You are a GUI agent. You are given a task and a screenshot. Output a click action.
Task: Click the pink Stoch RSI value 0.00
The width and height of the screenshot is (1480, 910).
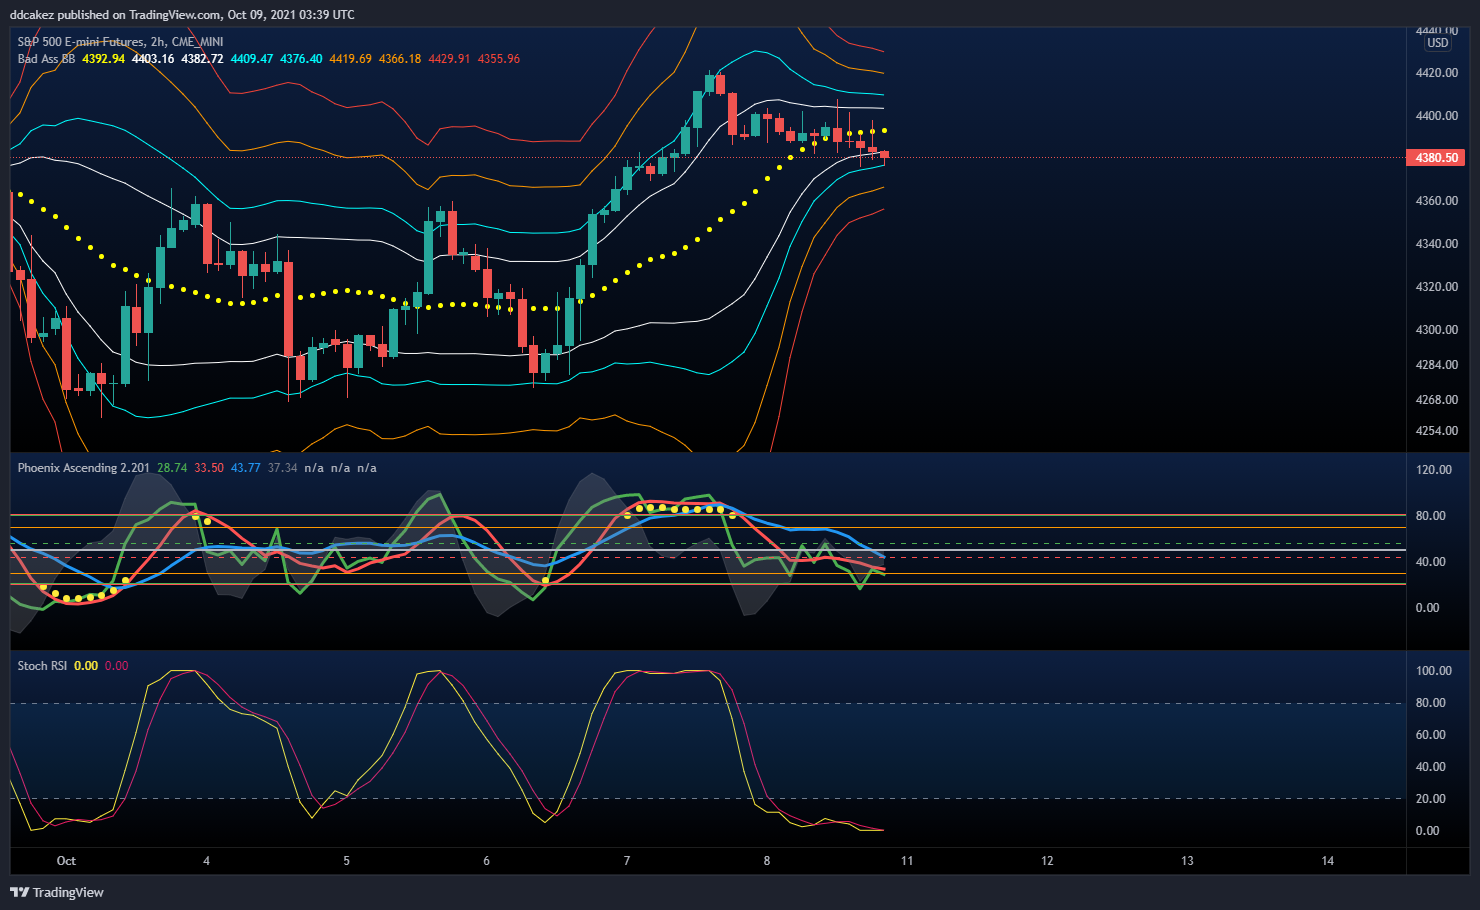click(117, 666)
